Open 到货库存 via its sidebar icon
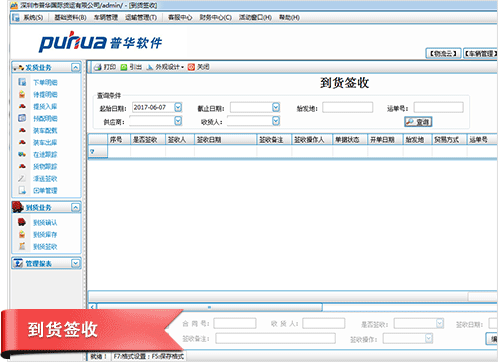Screen dimensions: 499x362 [22, 234]
